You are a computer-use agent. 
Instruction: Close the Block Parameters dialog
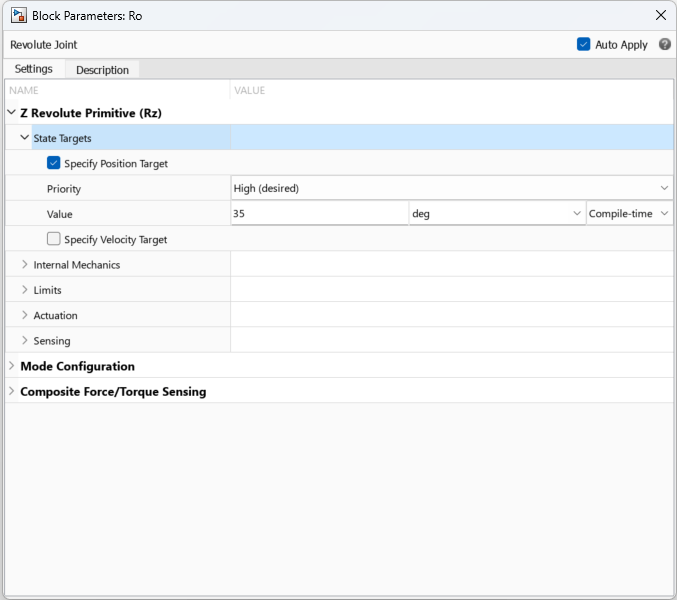point(660,15)
